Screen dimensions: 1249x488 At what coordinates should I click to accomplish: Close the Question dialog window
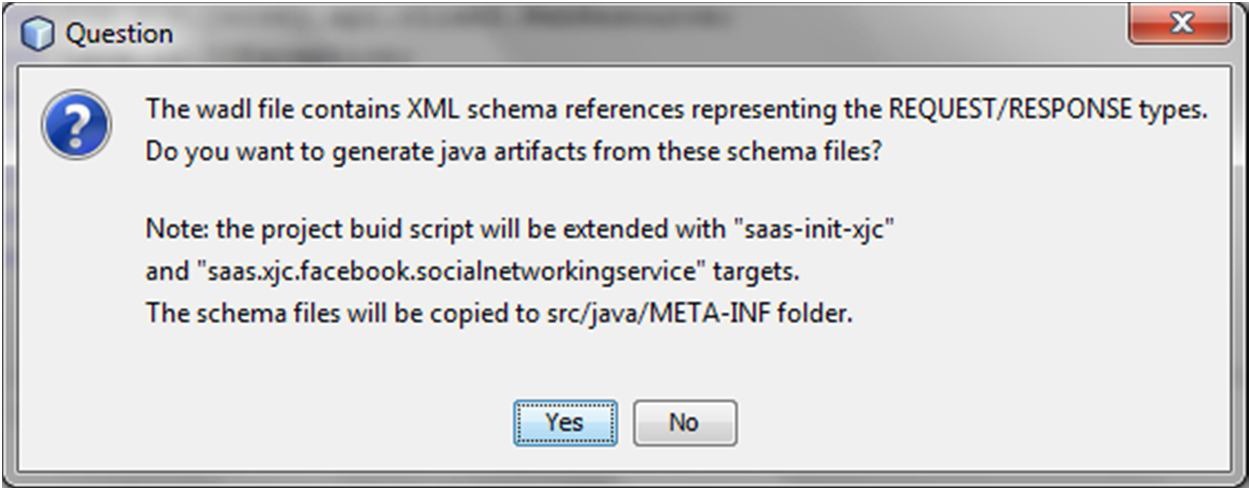pyautogui.click(x=1181, y=24)
